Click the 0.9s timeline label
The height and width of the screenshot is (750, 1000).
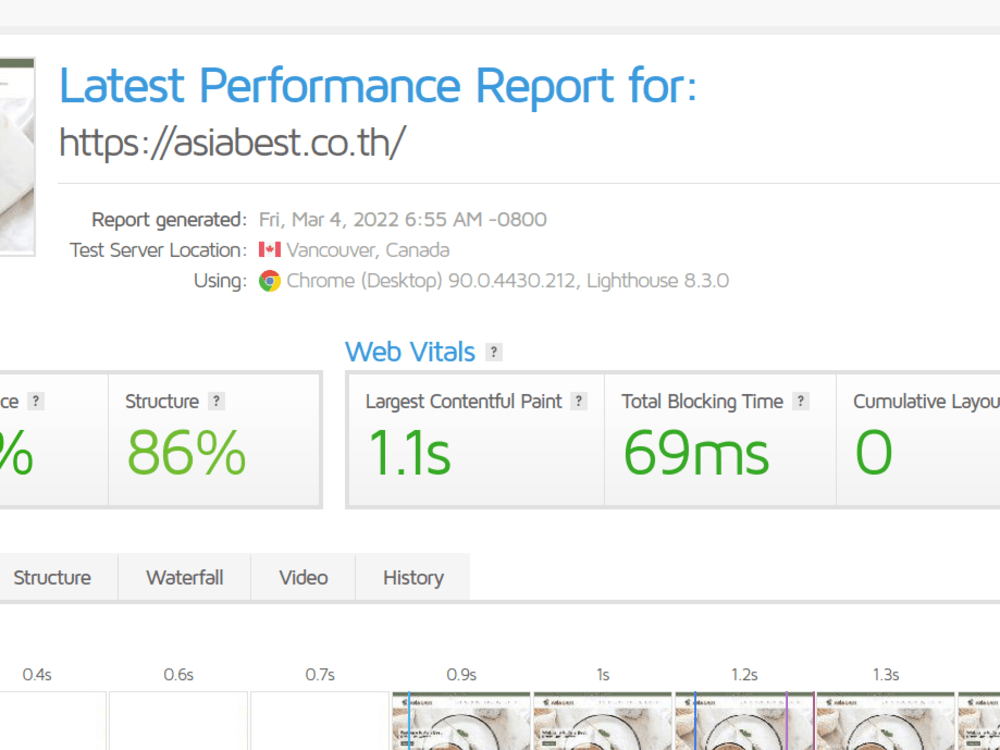tap(461, 675)
